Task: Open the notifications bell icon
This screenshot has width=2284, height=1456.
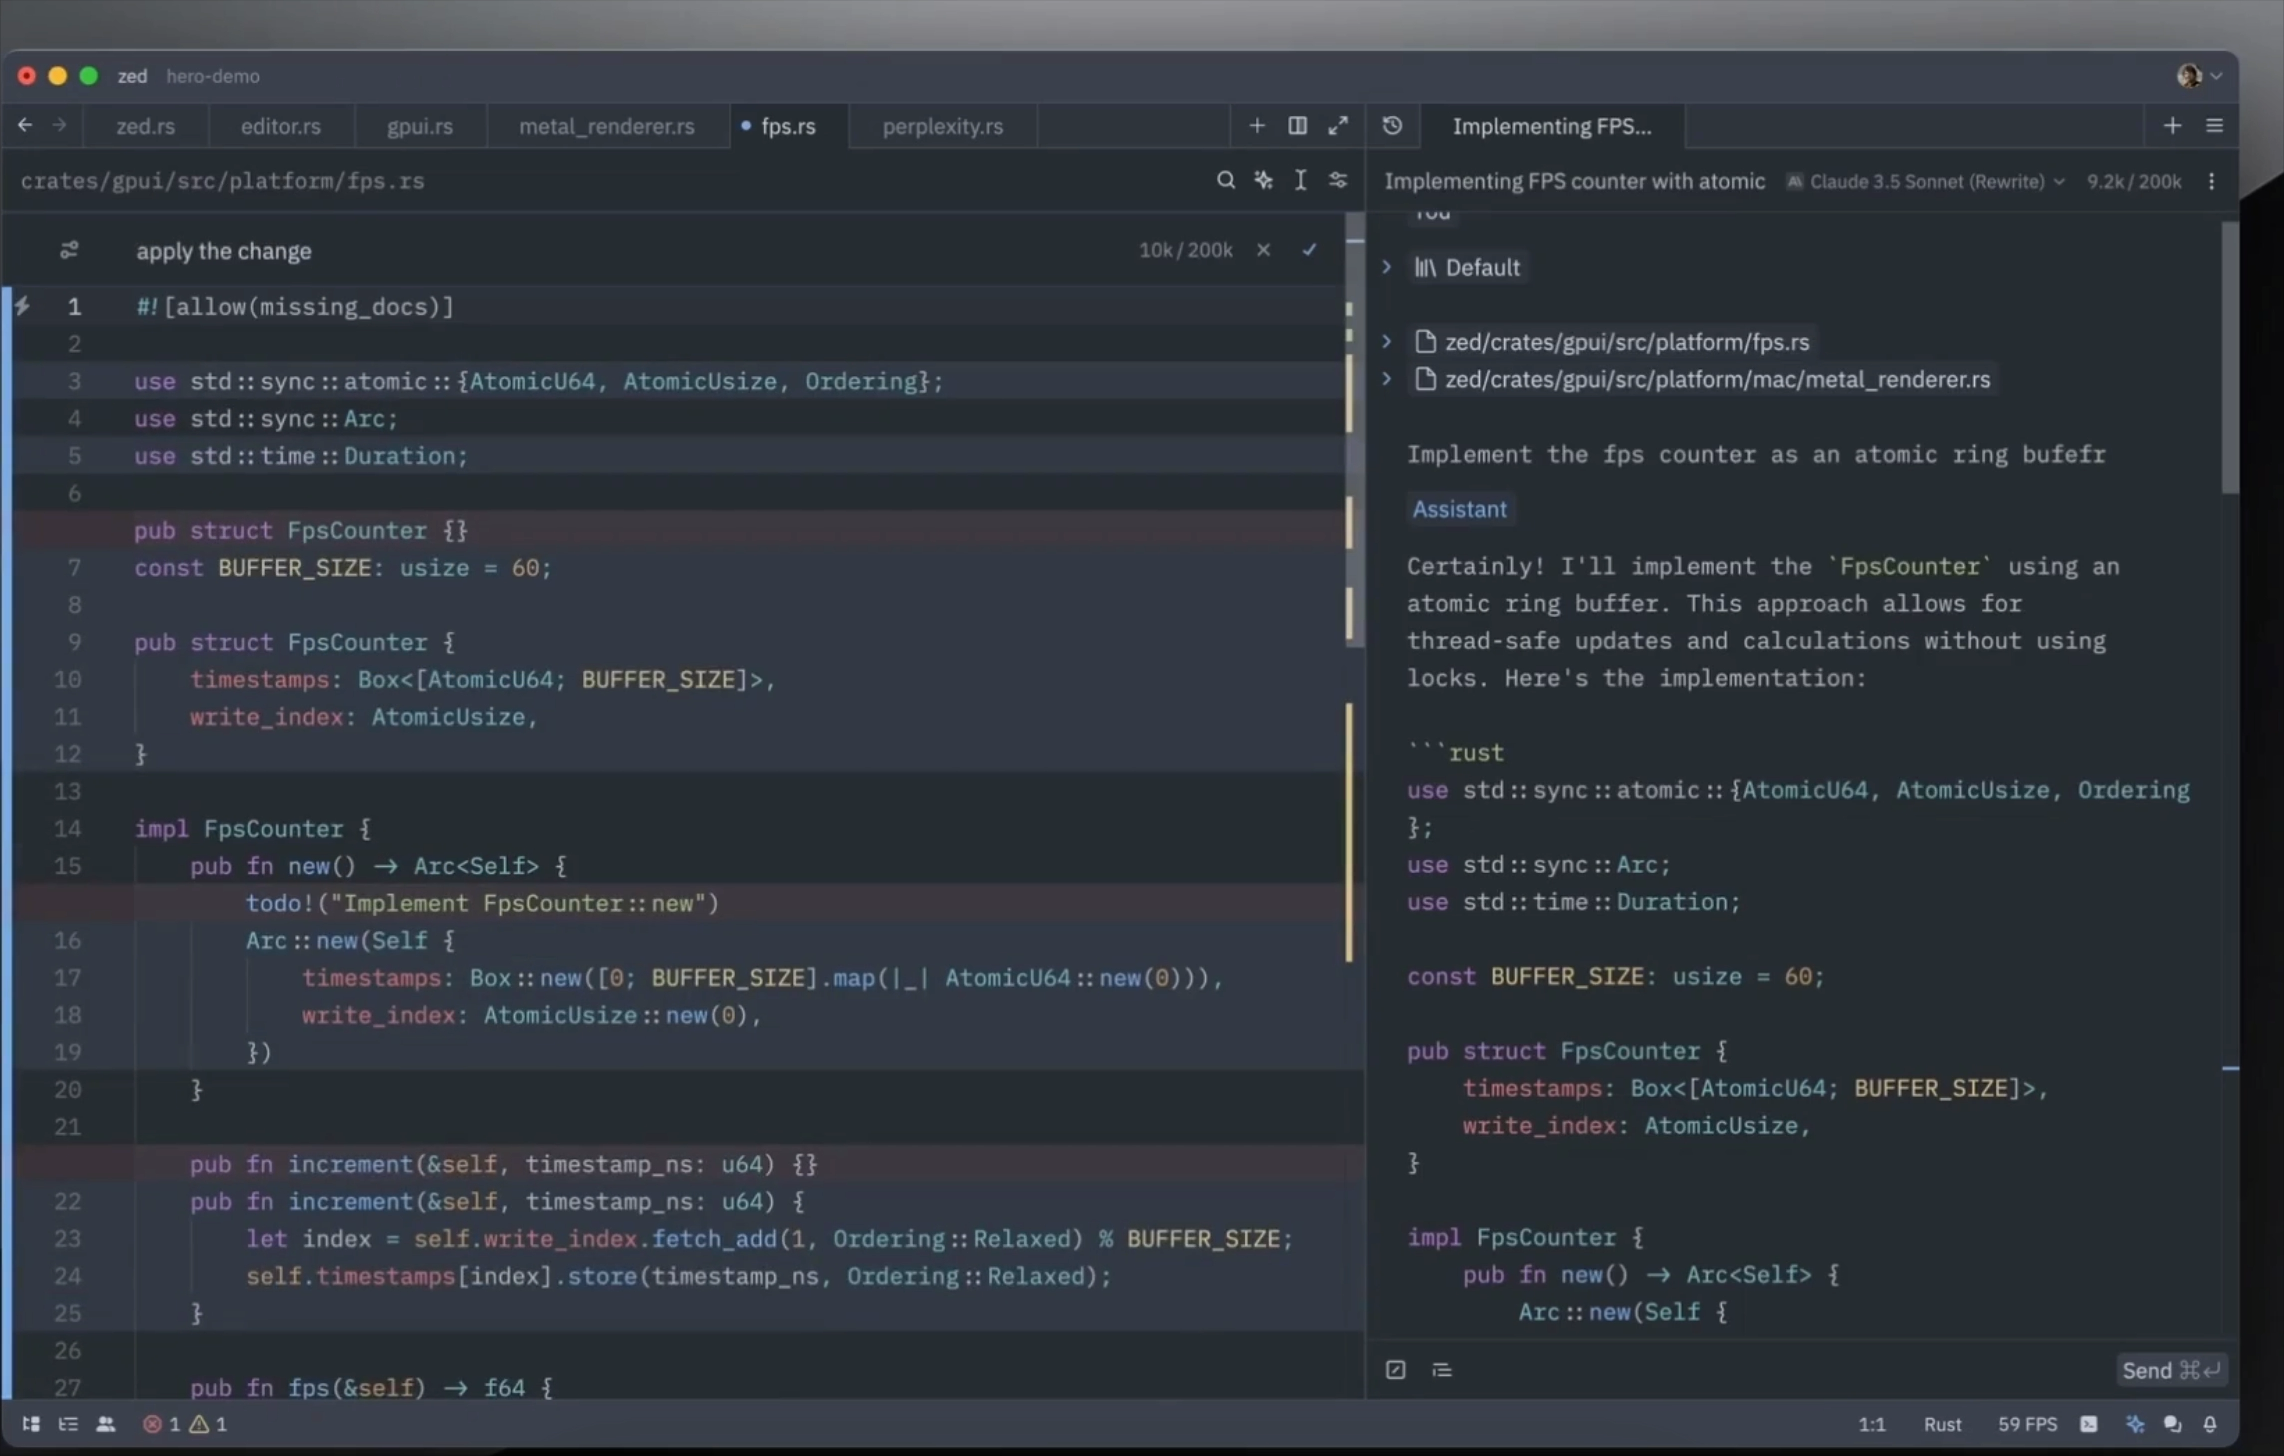Action: click(x=2210, y=1424)
